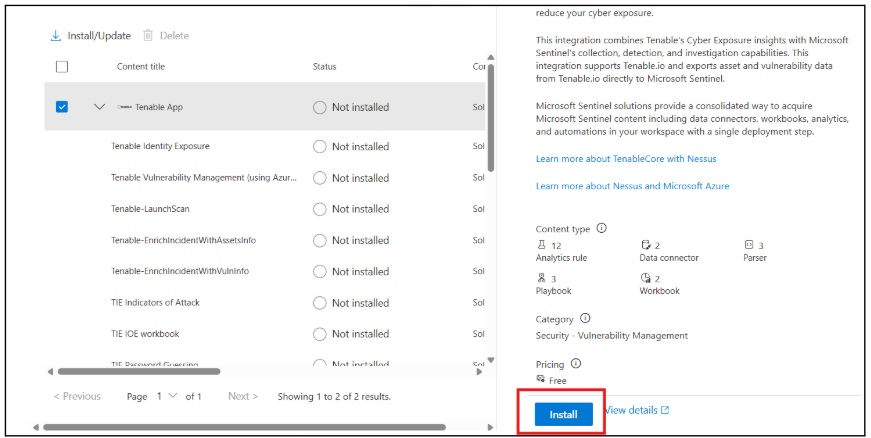The width and height of the screenshot is (871, 438).
Task: Open the Page number dropdown
Action: (x=166, y=397)
